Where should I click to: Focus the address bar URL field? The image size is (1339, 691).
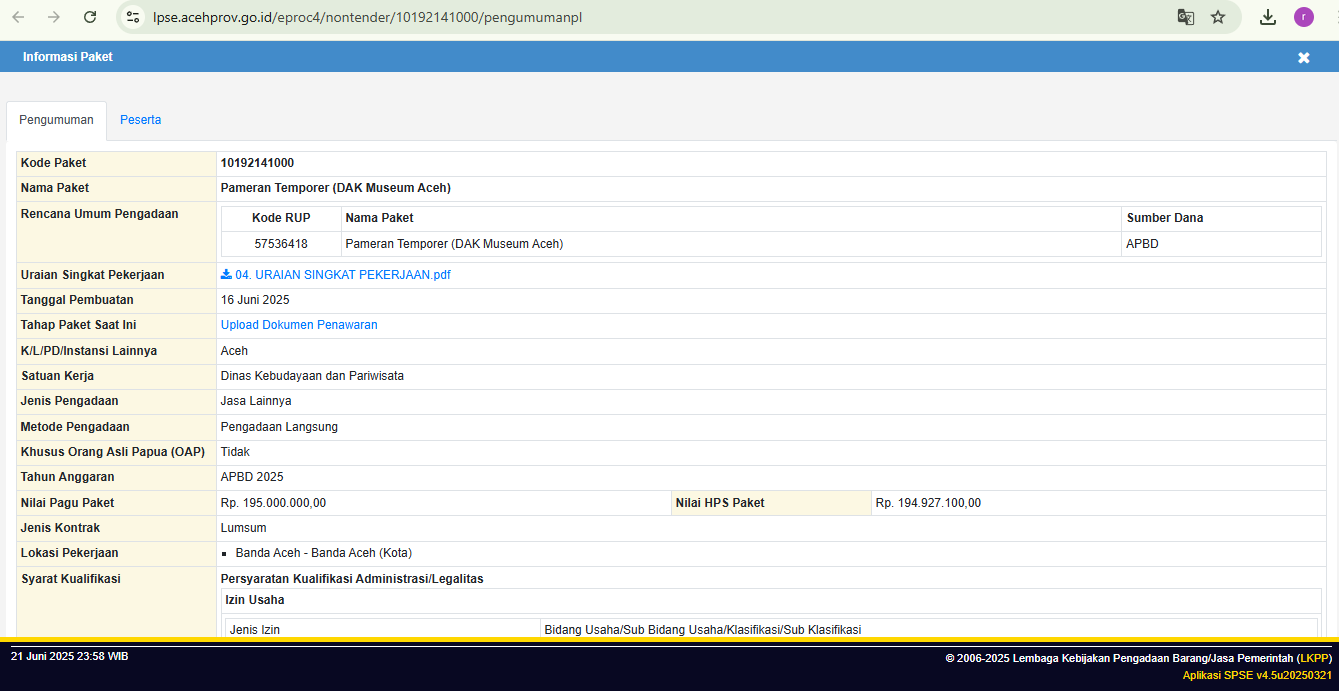click(600, 17)
